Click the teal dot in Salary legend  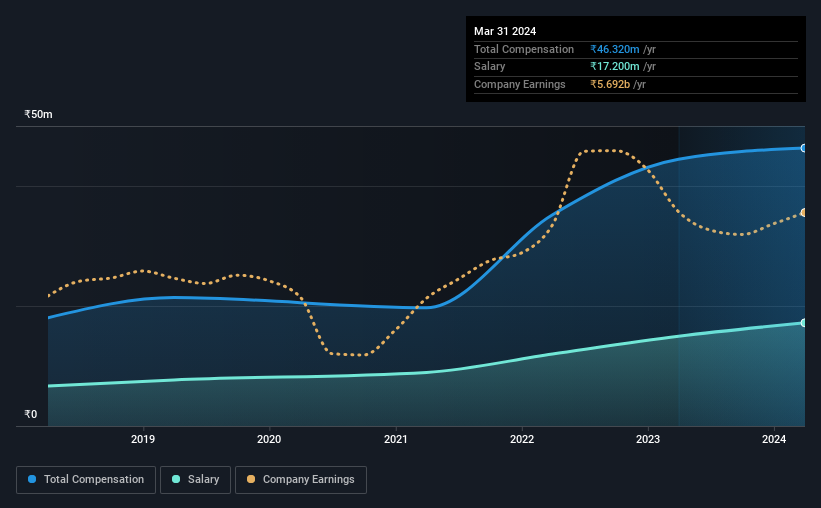click(176, 479)
